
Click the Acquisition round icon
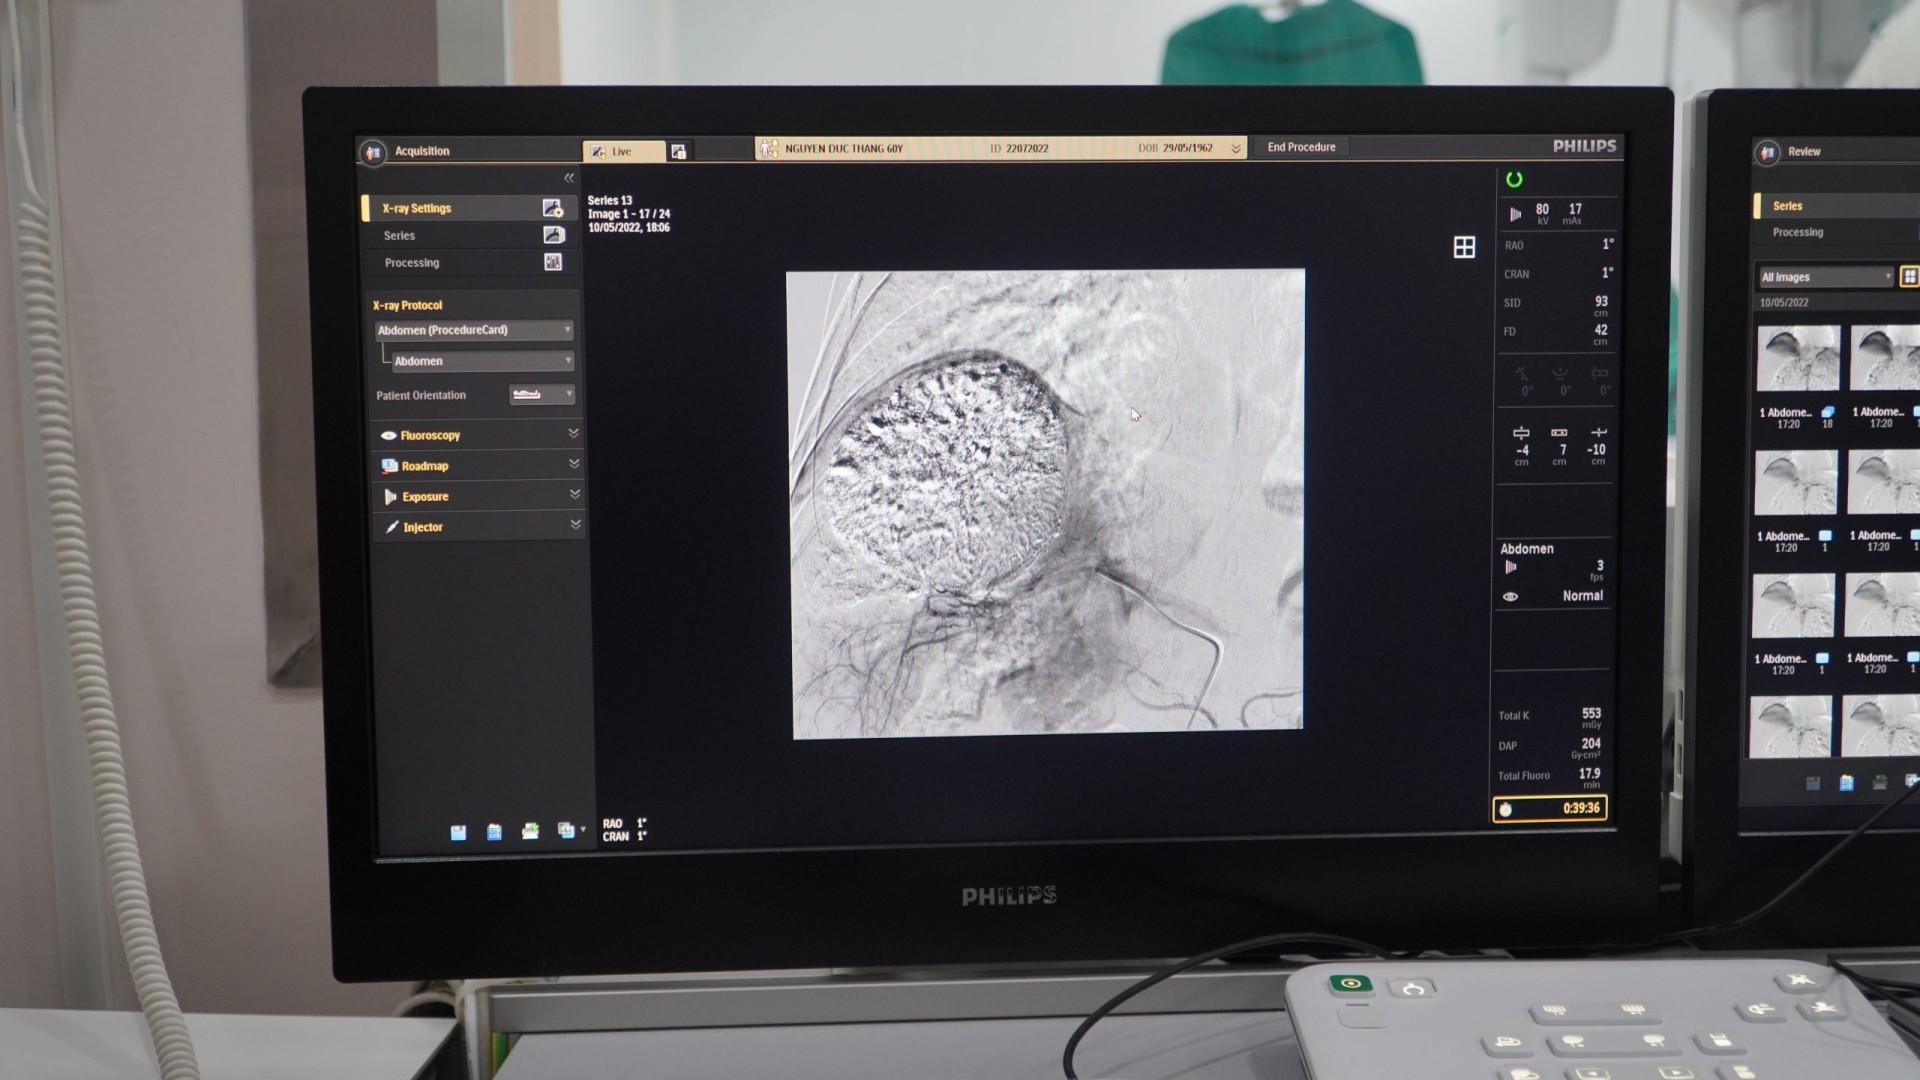(x=373, y=152)
